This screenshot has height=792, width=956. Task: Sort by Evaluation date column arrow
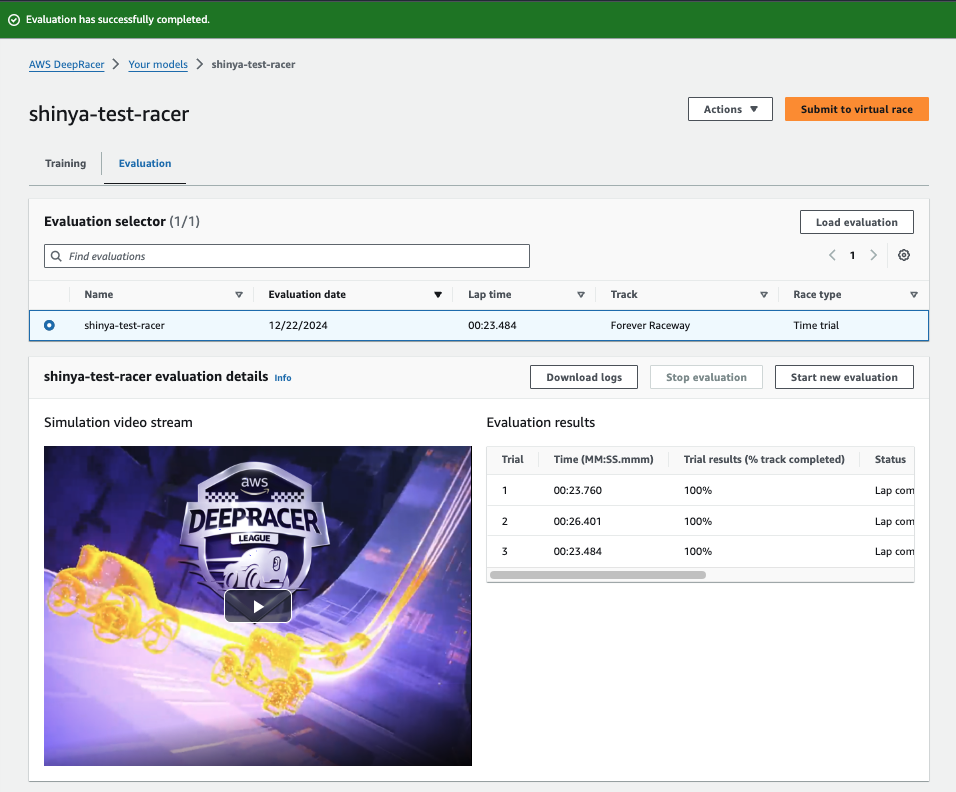click(x=438, y=295)
